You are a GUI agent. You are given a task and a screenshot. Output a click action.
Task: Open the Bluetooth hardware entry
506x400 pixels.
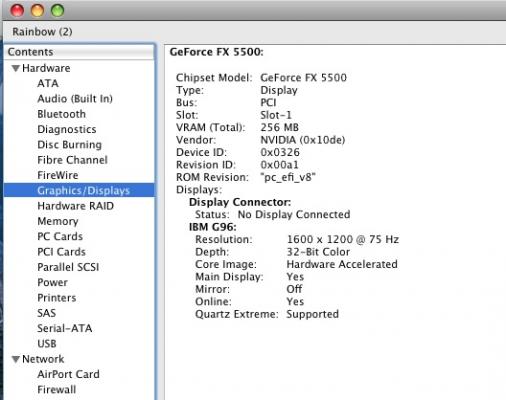(62, 114)
